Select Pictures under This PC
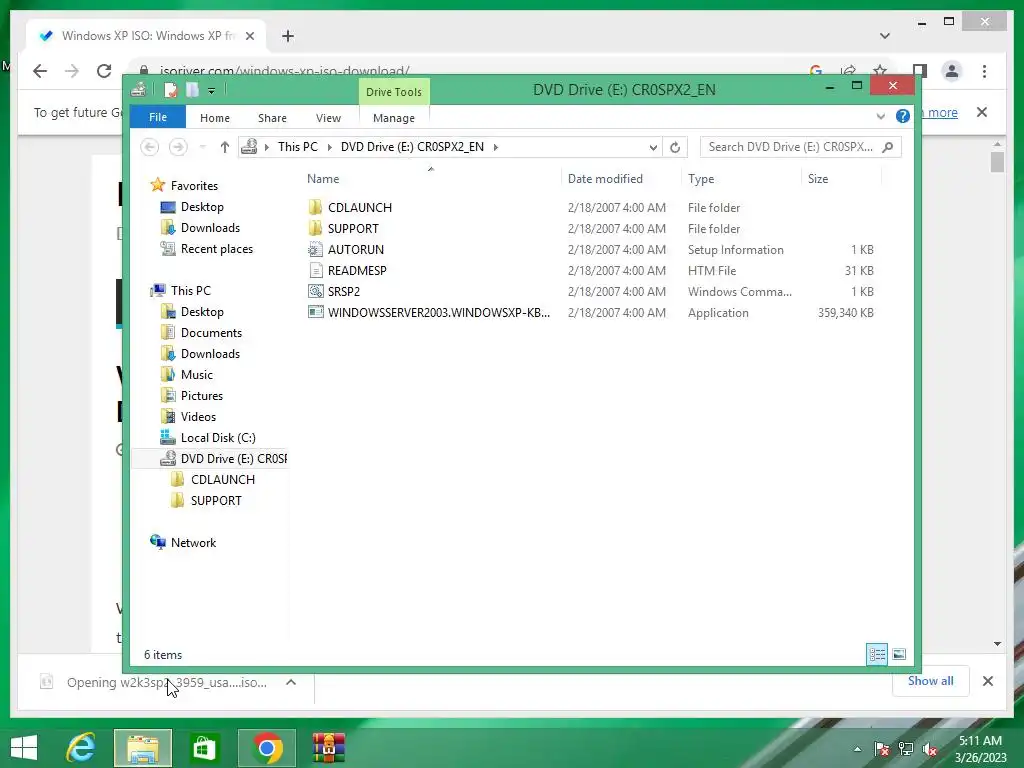 (x=191, y=396)
